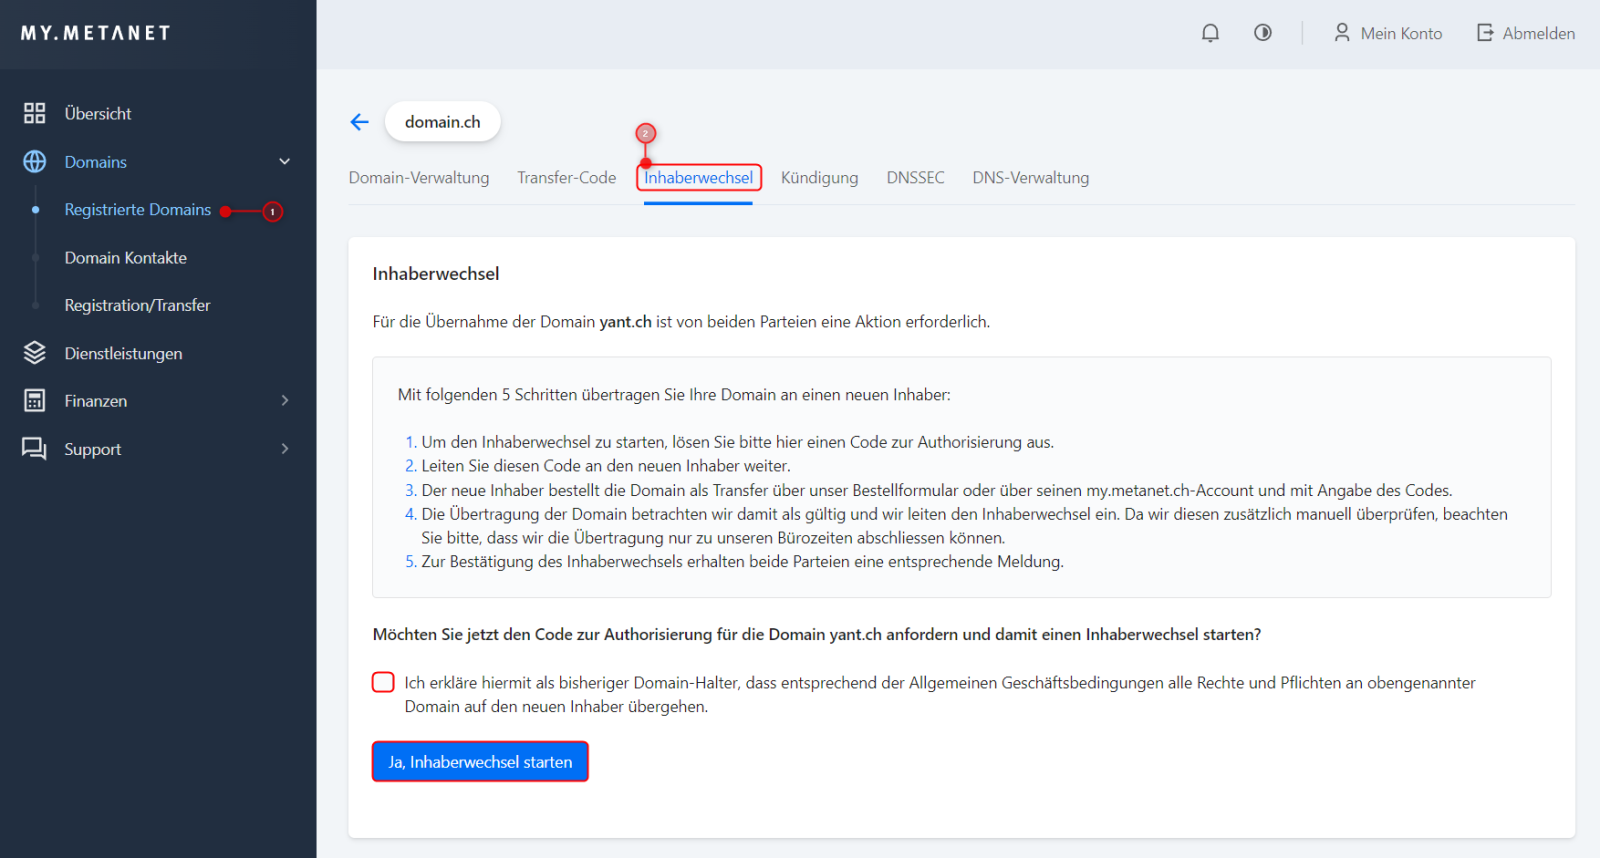Screen dimensions: 1600x858
Task: Click the Support chat icon
Action: [x=35, y=449]
